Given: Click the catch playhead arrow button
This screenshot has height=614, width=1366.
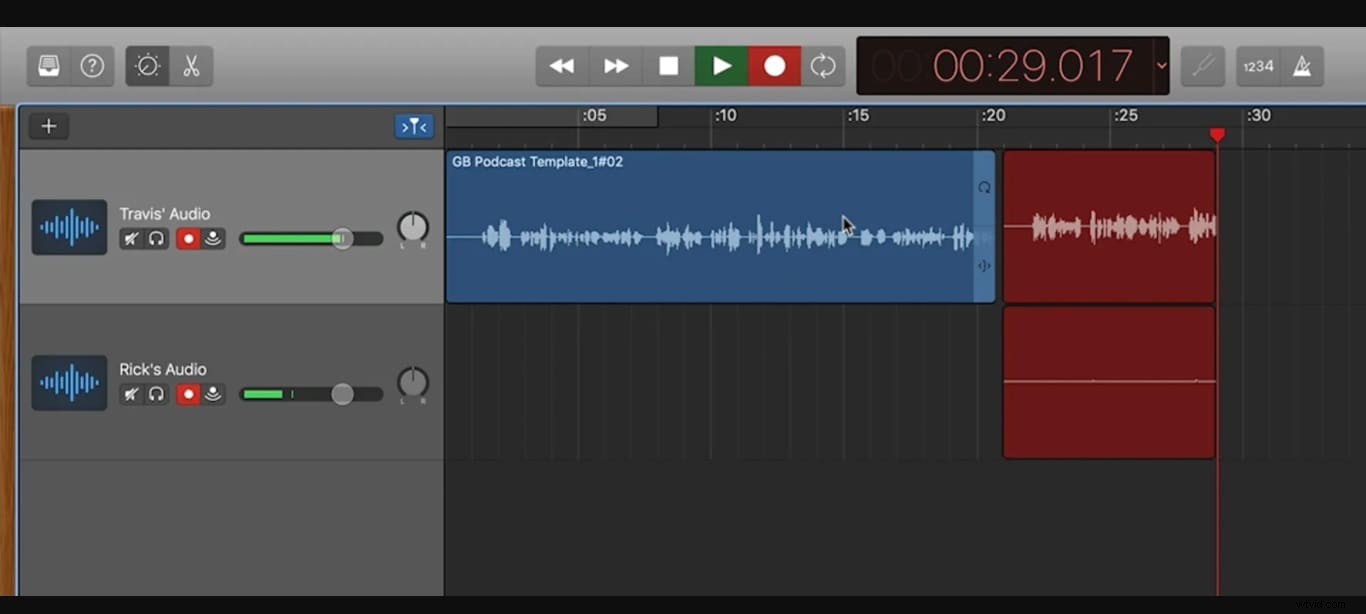Looking at the screenshot, I should (x=413, y=126).
